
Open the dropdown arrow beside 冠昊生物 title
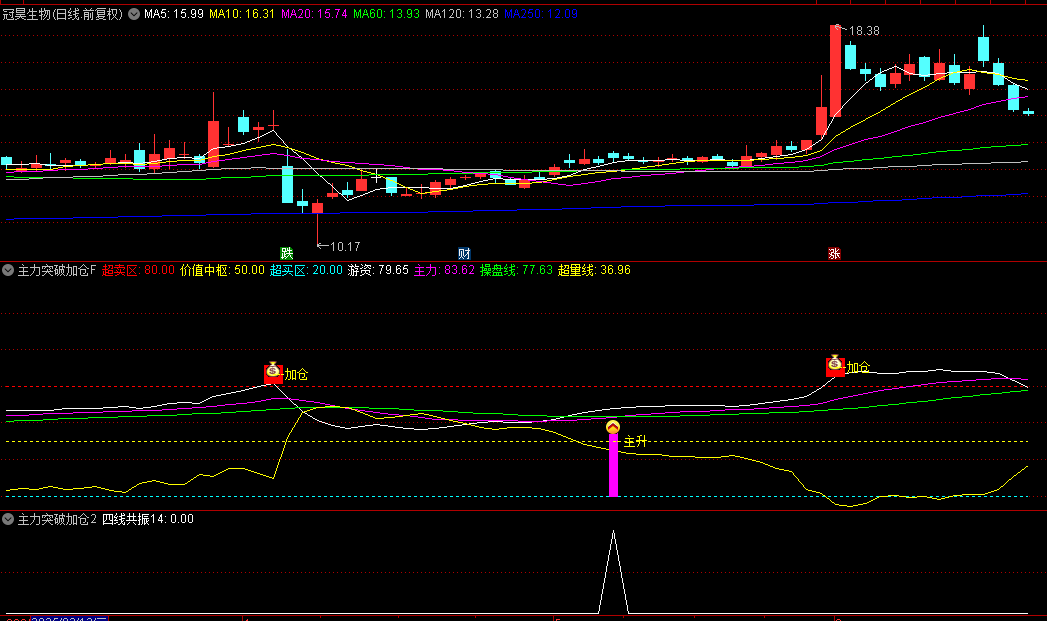134,13
